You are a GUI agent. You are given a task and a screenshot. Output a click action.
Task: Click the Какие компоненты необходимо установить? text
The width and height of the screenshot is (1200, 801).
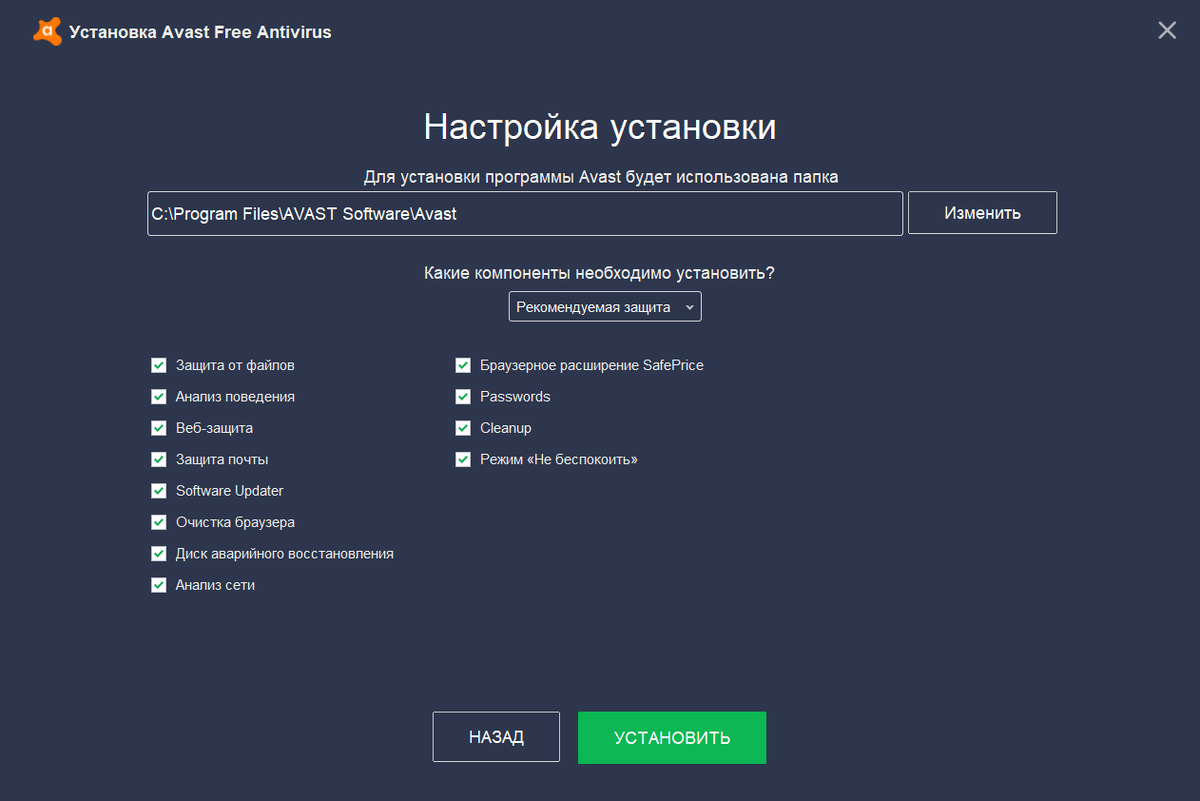click(600, 272)
